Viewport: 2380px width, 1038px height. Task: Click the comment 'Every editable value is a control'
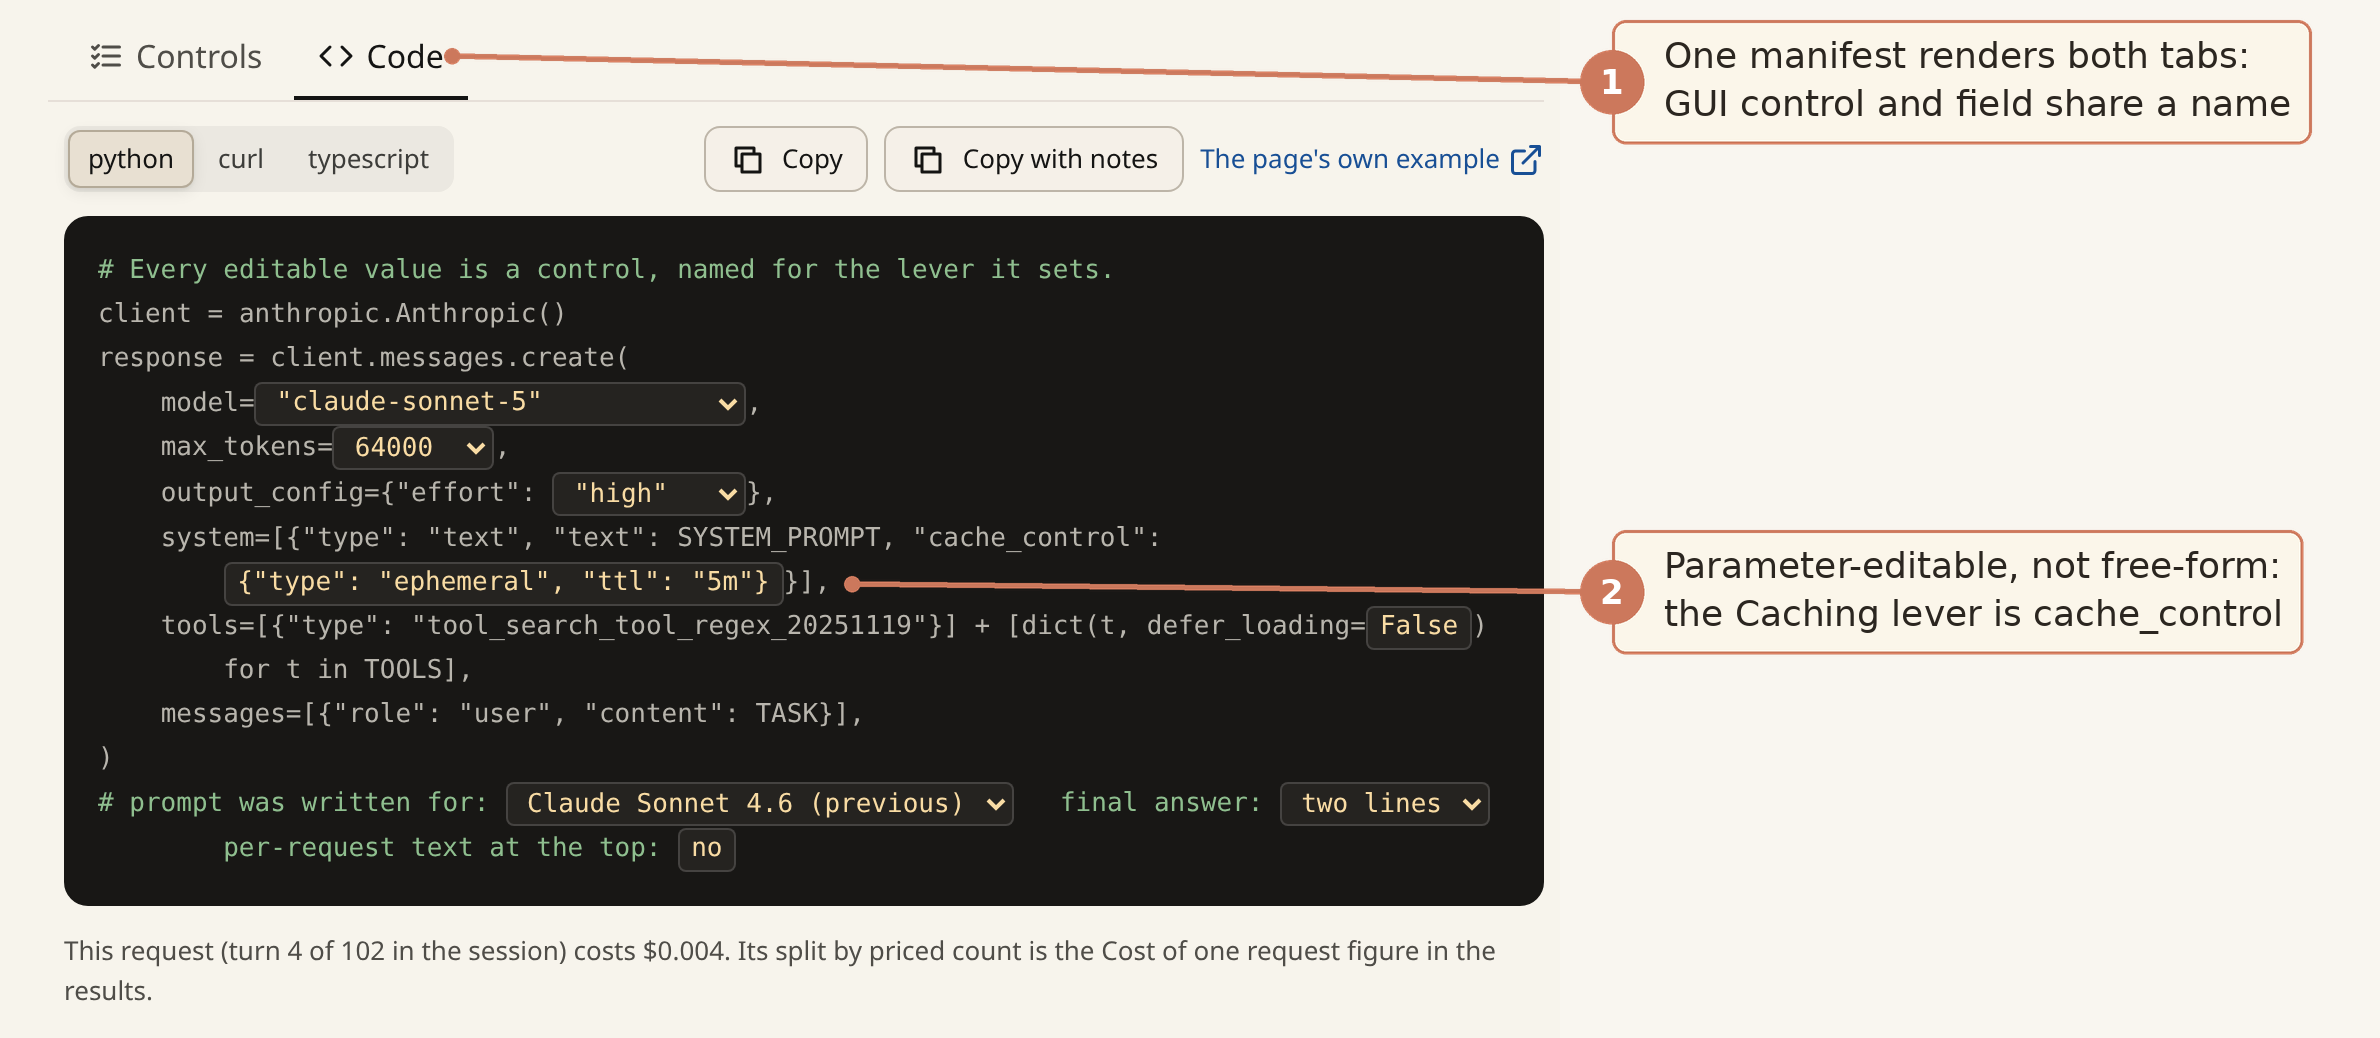point(605,269)
